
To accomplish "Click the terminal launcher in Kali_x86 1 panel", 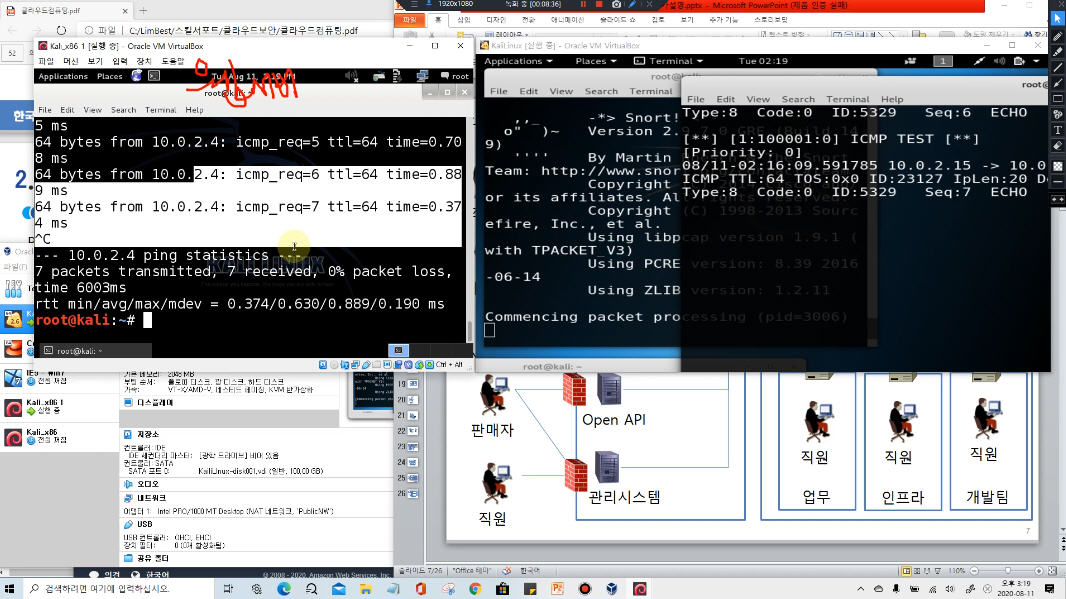I will tap(154, 76).
